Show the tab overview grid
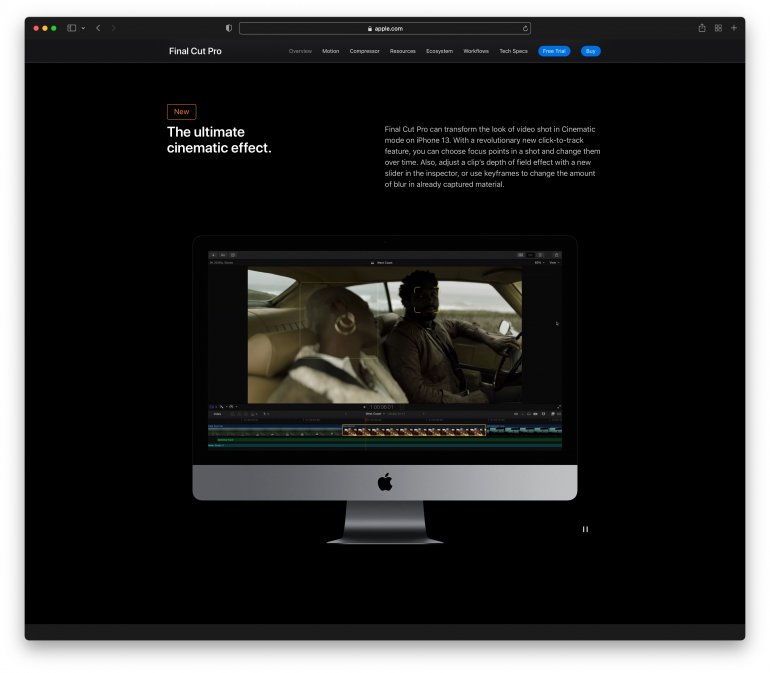 (x=718, y=28)
